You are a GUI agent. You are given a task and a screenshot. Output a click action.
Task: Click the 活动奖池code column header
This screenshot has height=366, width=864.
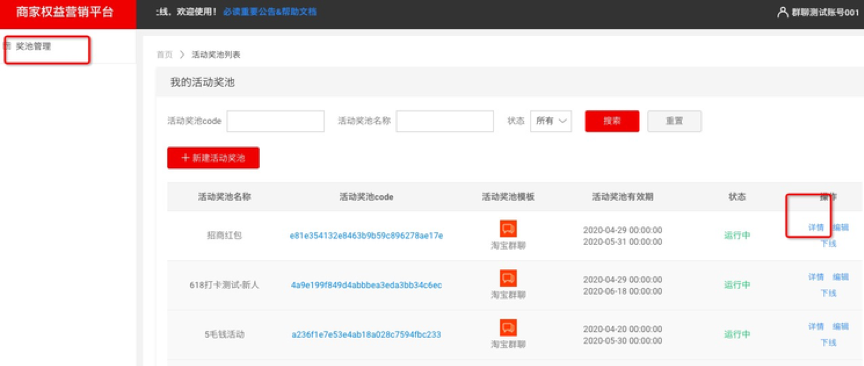tap(366, 197)
